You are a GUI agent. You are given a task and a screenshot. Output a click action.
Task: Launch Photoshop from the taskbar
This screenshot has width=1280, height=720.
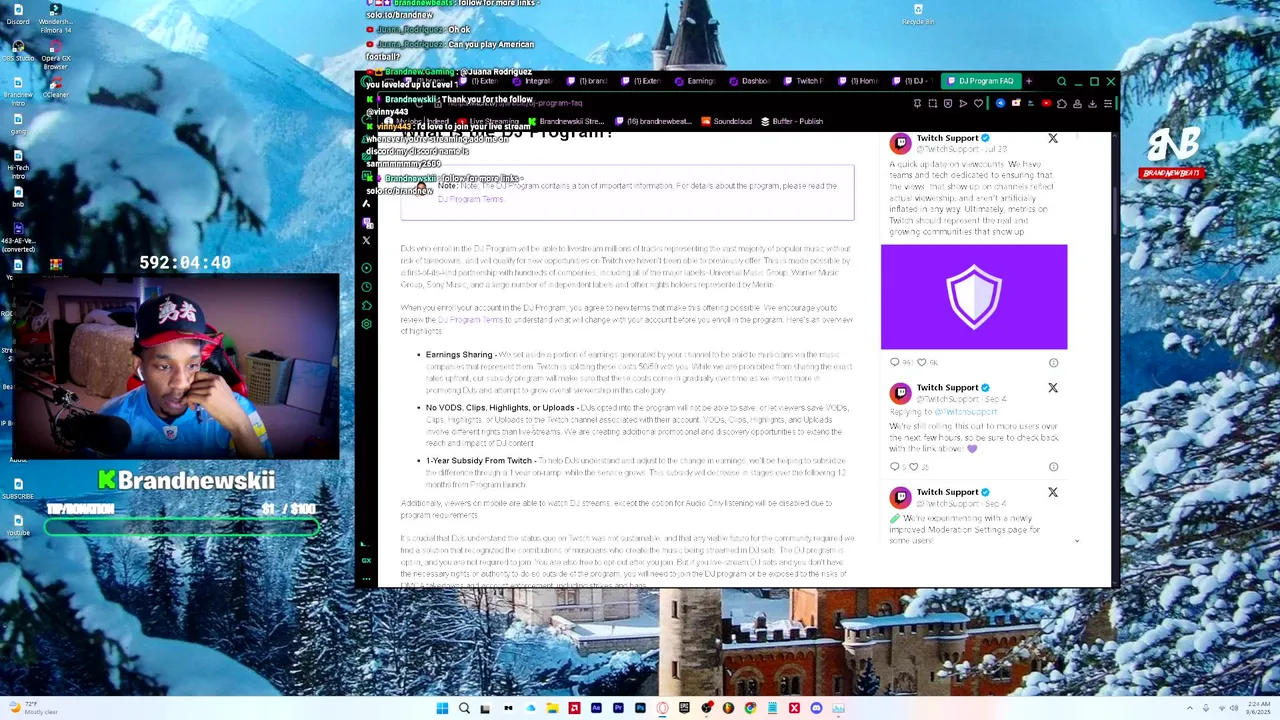[640, 708]
